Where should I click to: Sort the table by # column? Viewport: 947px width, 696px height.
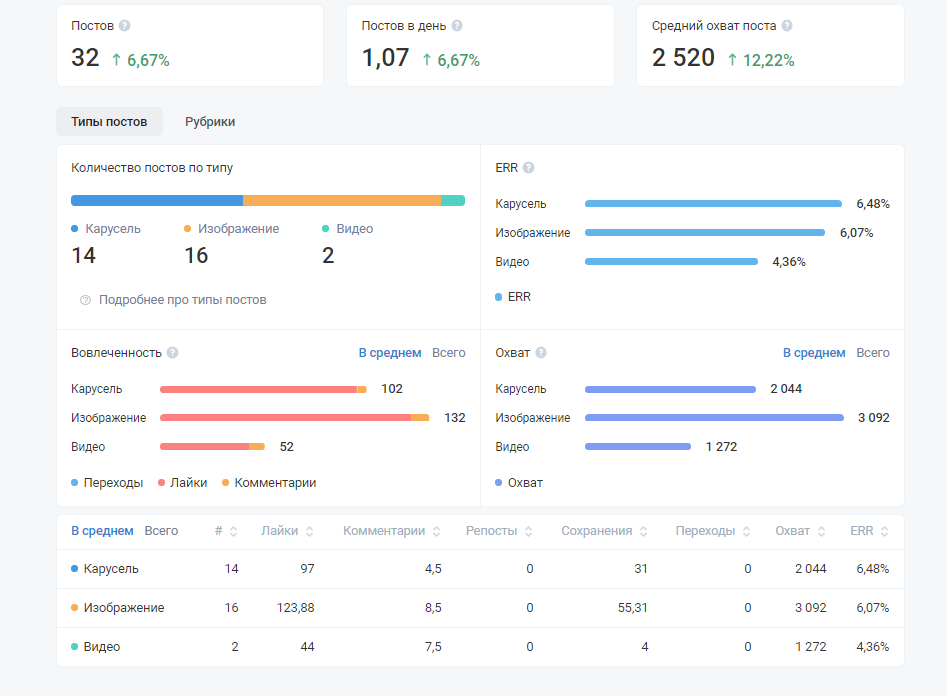coord(226,531)
